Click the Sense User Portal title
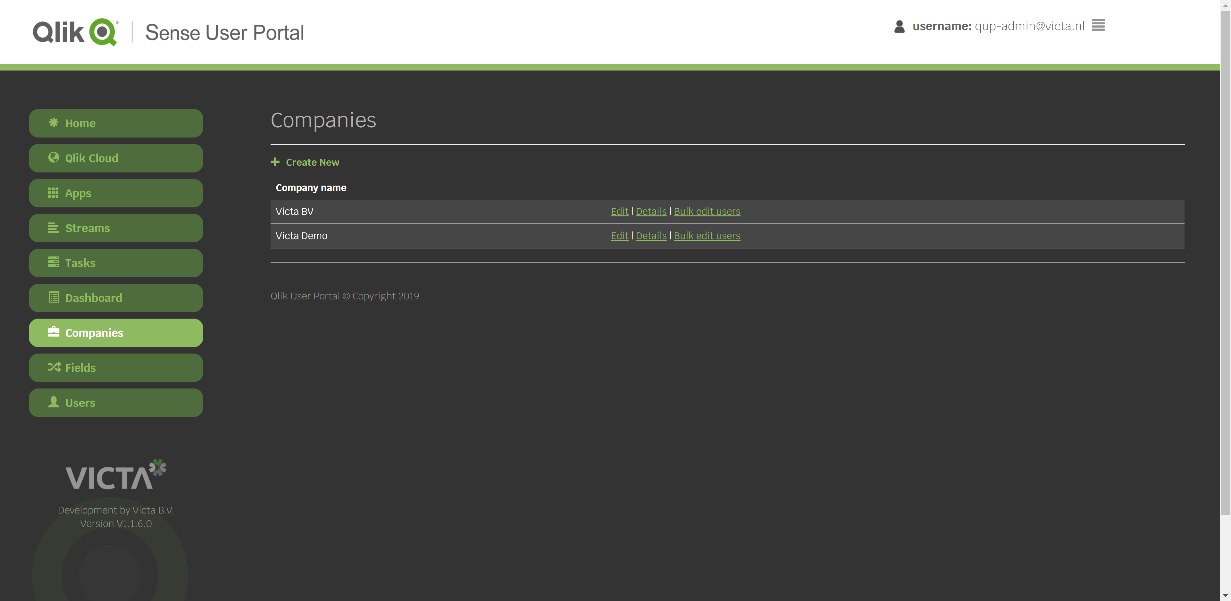The height and width of the screenshot is (601, 1231). click(x=225, y=33)
